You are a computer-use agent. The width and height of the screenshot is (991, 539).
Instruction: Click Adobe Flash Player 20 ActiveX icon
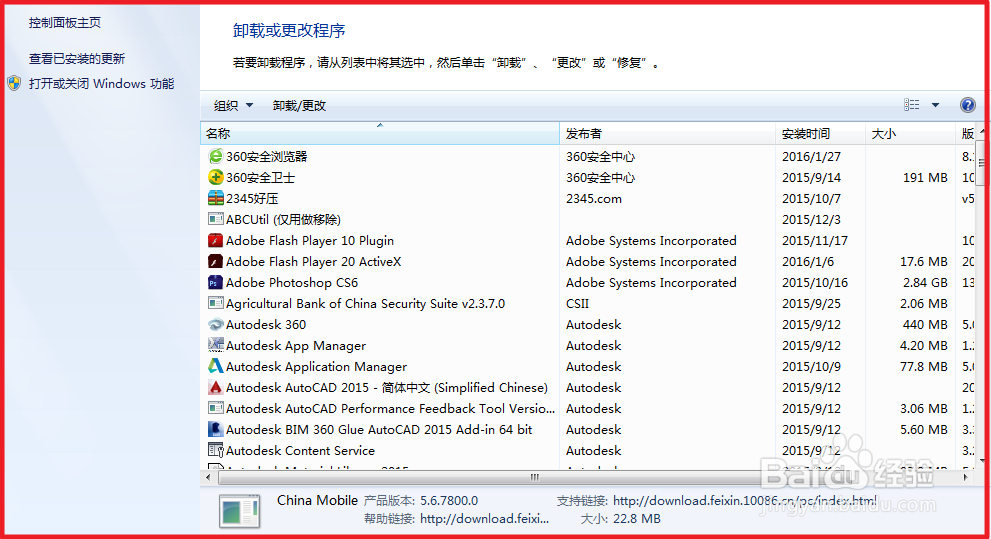pyautogui.click(x=216, y=261)
